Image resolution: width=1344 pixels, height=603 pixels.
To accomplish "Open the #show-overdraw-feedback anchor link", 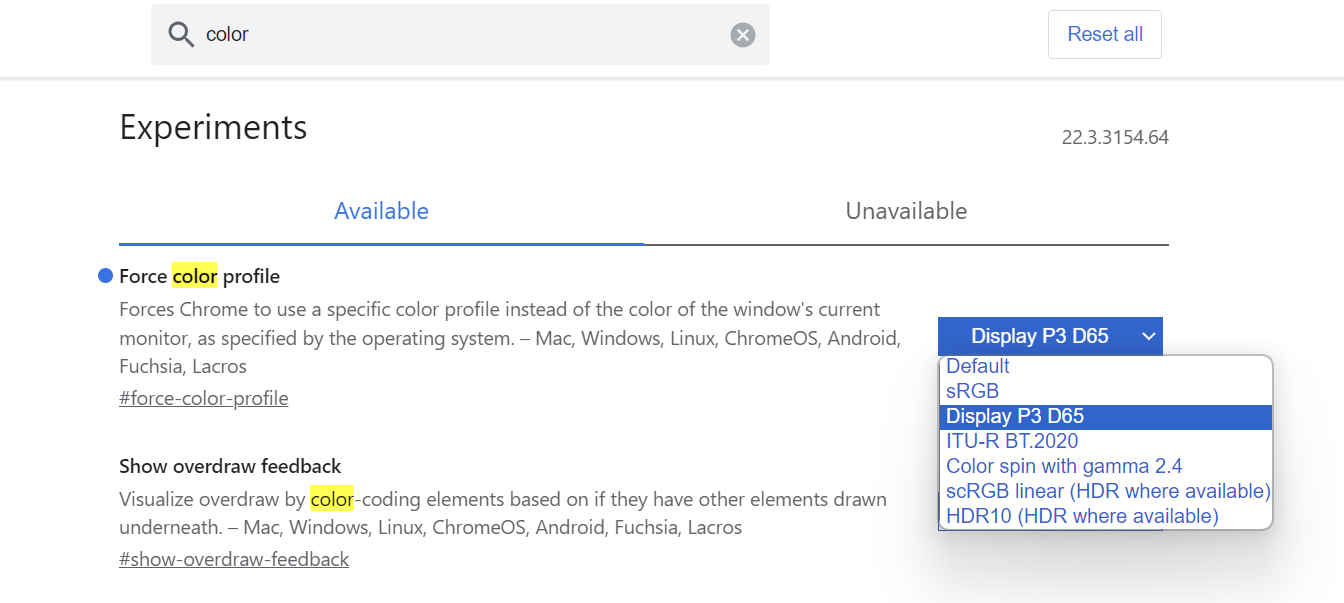I will 234,559.
